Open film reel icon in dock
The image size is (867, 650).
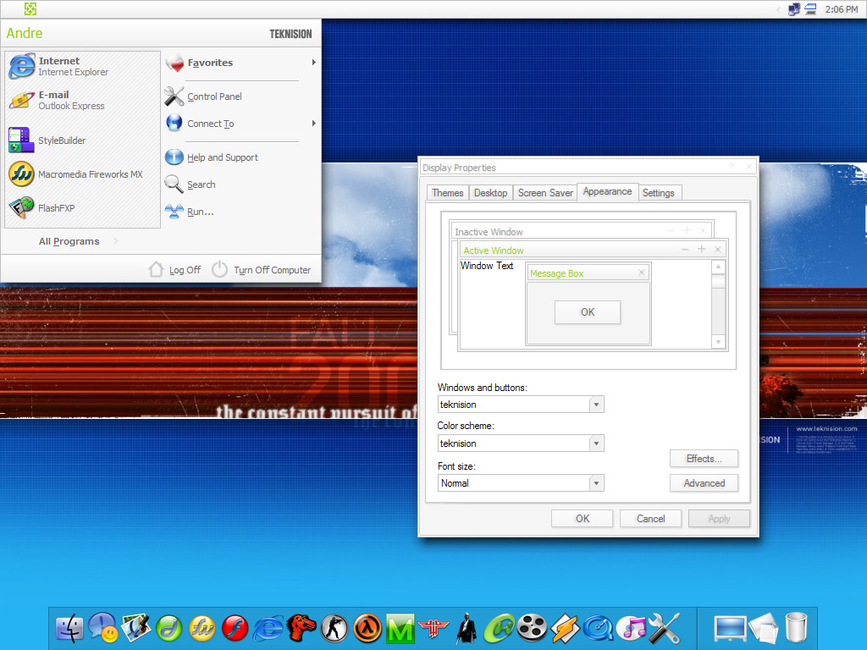532,628
